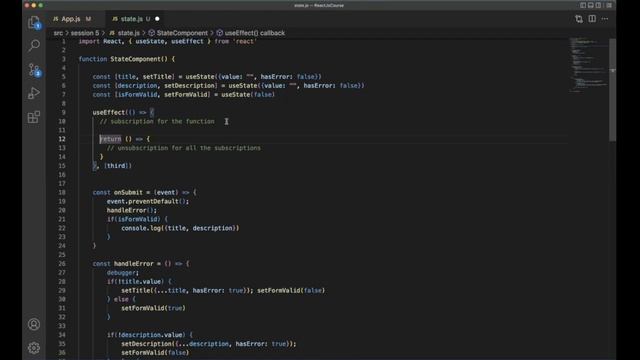Open the src breadcrumb dropdown
Viewport: 640px width, 360px height.
pyautogui.click(x=58, y=33)
